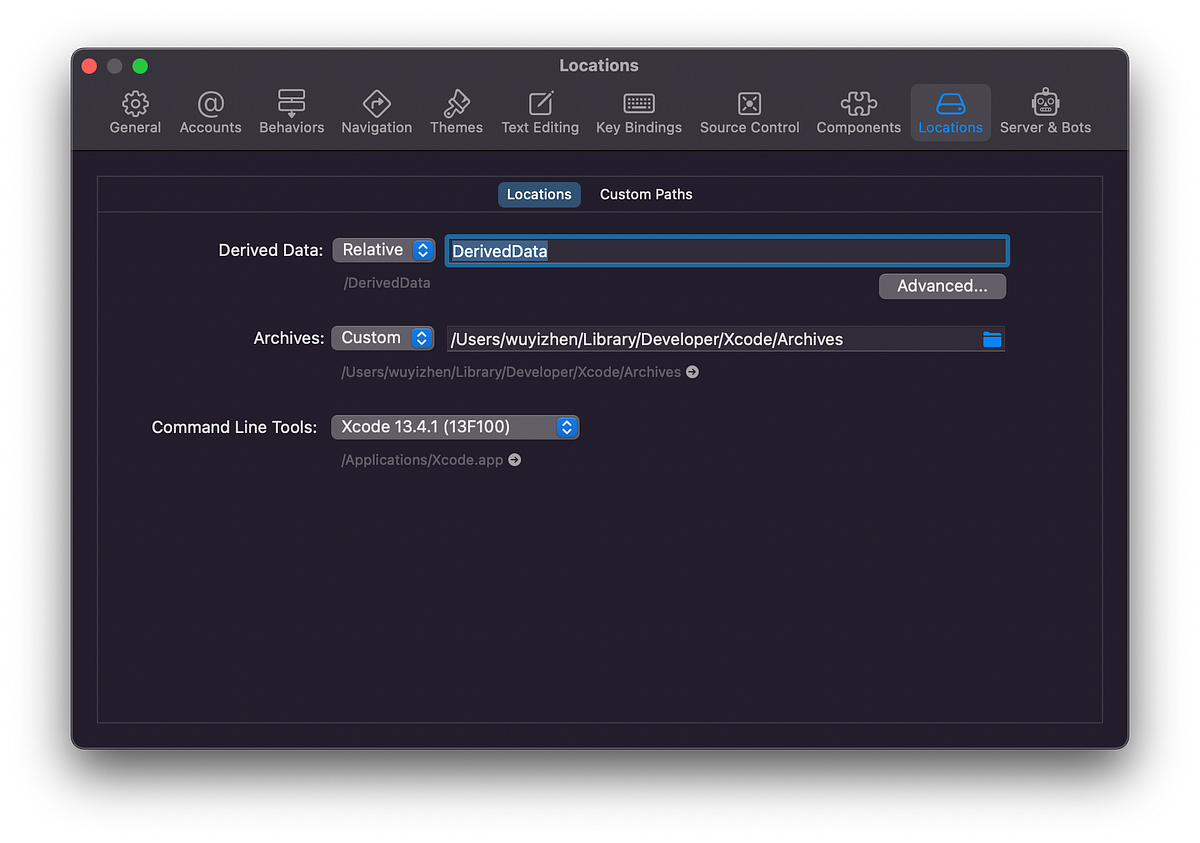Viewport: 1200px width, 843px height.
Task: Reveal Archives path with arrow icon
Action: pyautogui.click(x=692, y=372)
